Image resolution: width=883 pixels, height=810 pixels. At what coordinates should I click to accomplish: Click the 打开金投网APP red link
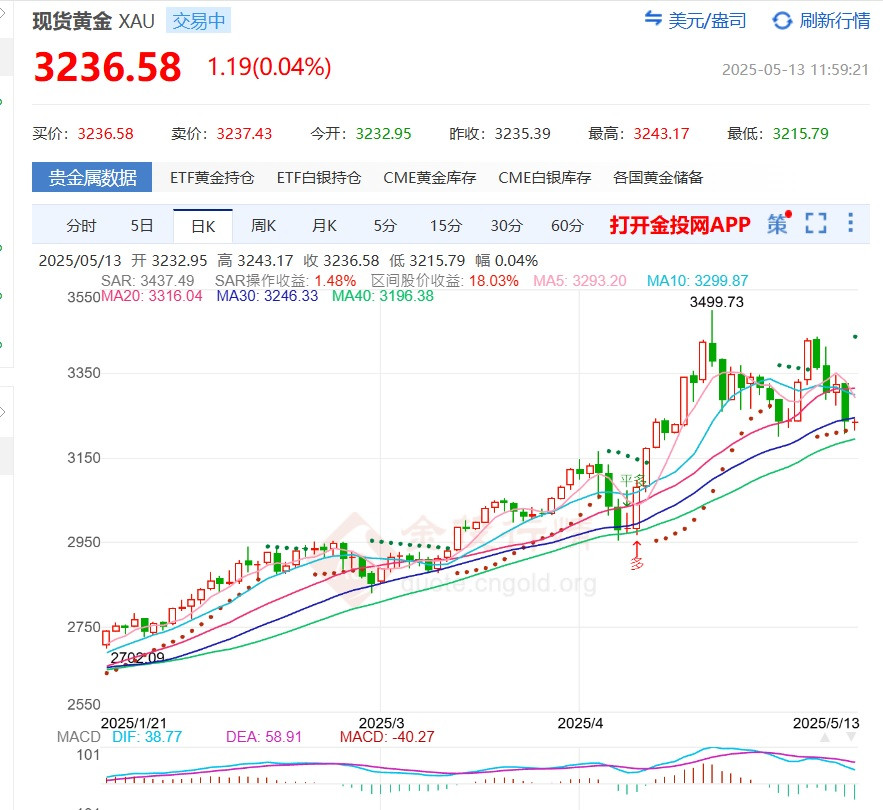(680, 225)
